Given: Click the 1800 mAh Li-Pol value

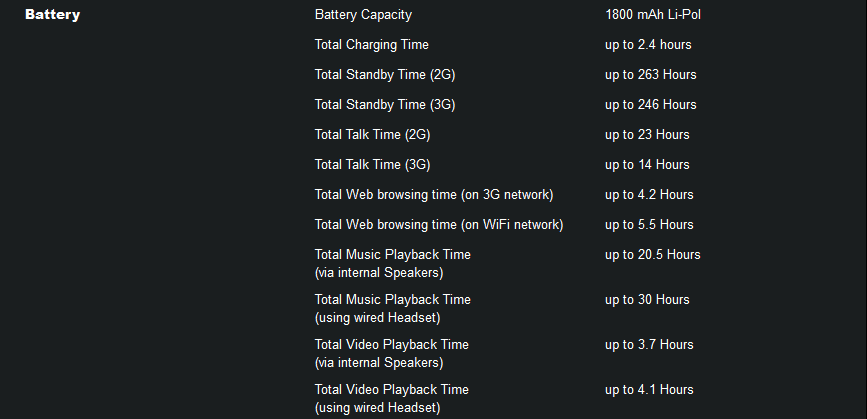Looking at the screenshot, I should [653, 15].
